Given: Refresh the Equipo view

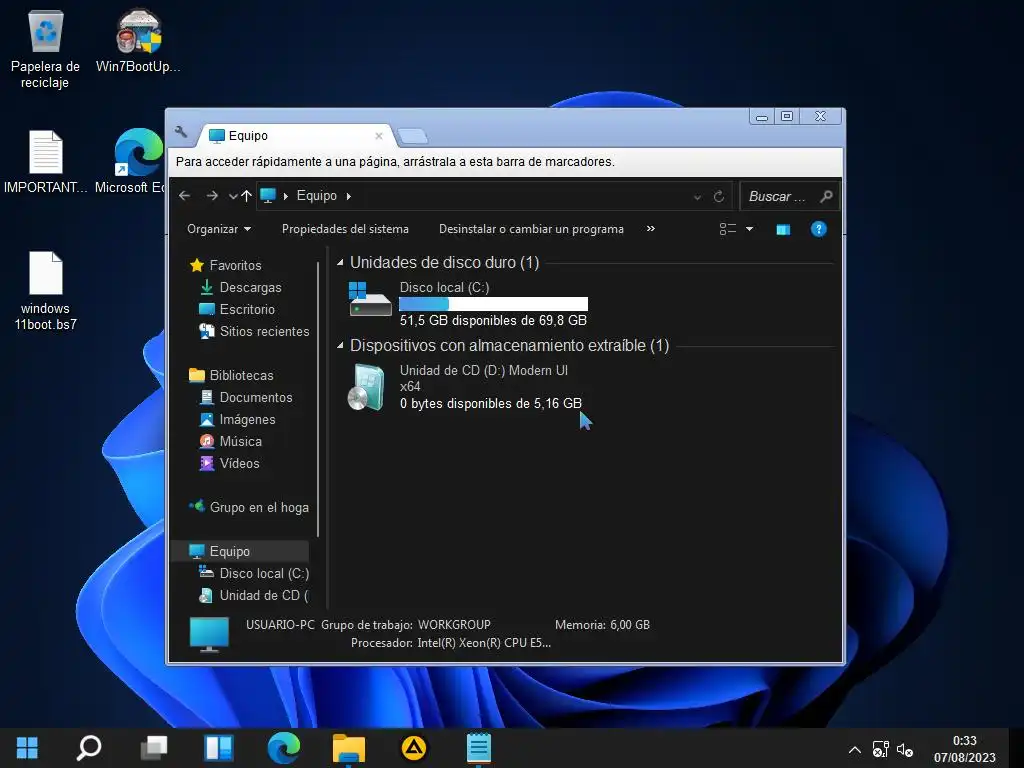Looking at the screenshot, I should 719,197.
